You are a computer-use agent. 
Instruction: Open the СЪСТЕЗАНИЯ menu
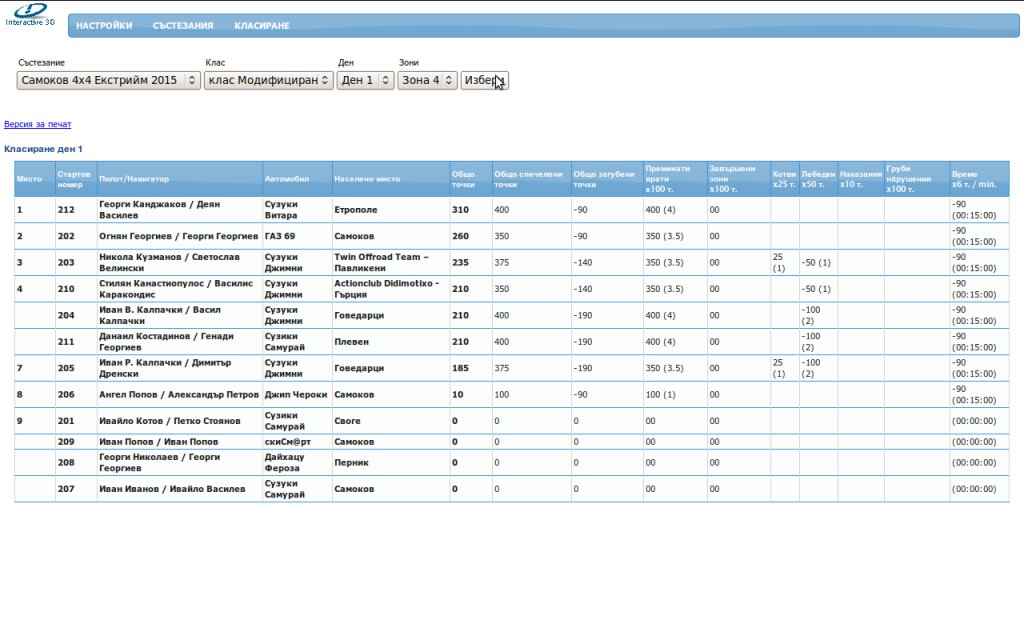tap(183, 26)
